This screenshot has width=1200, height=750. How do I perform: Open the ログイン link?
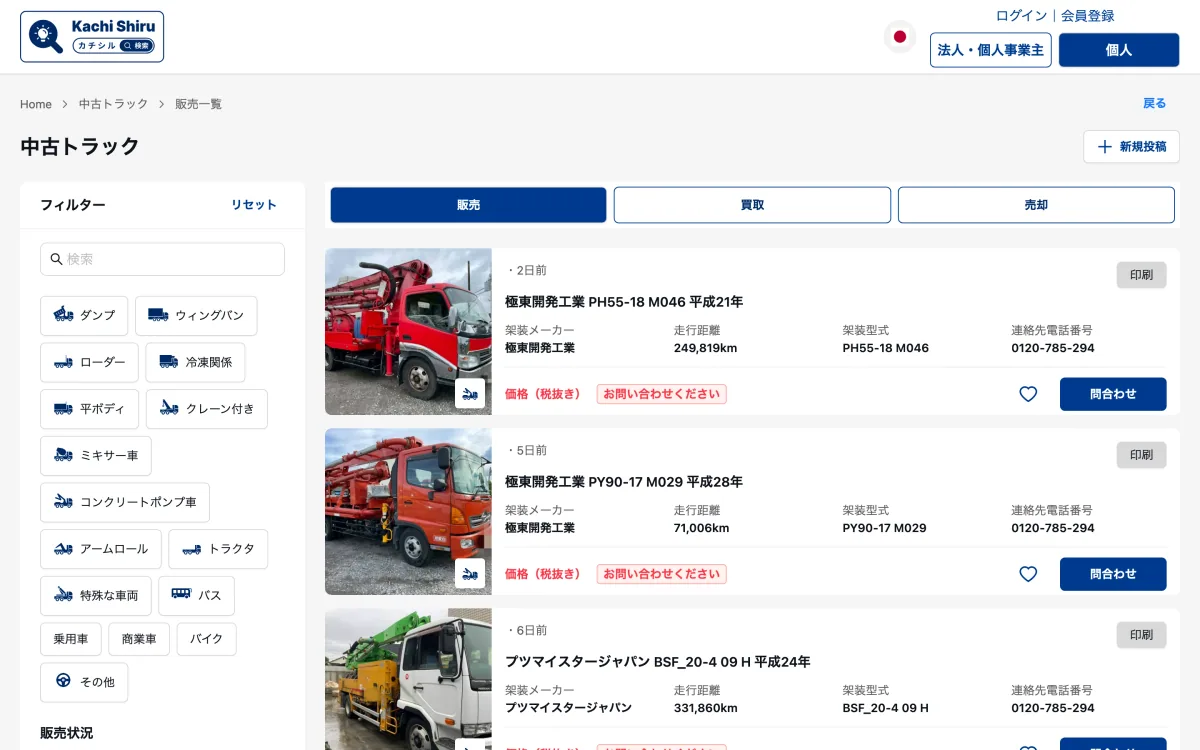coord(1021,16)
